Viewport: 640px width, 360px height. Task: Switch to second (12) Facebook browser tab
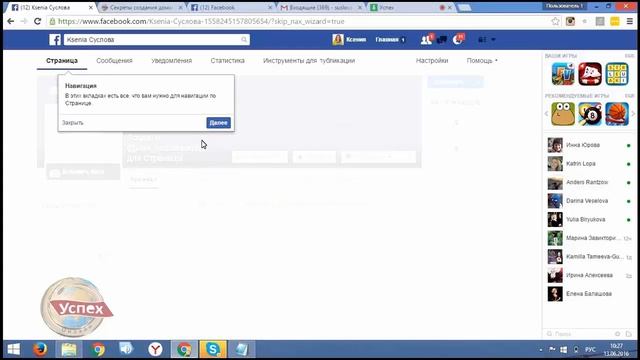pos(231,7)
